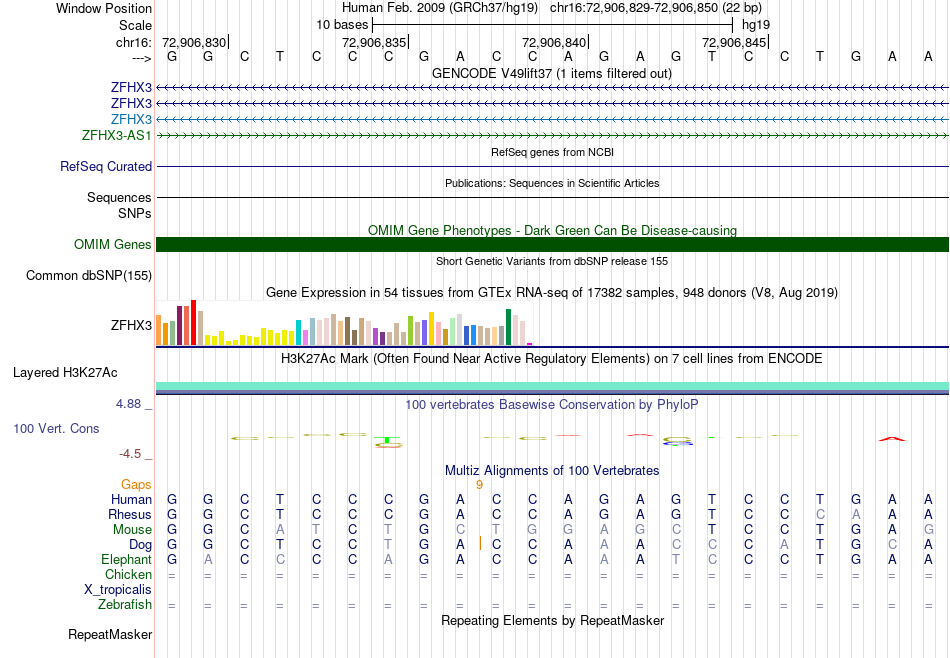
Task: Open 'Publications: Sequences in Scientific Articles' title
Action: 552,183
